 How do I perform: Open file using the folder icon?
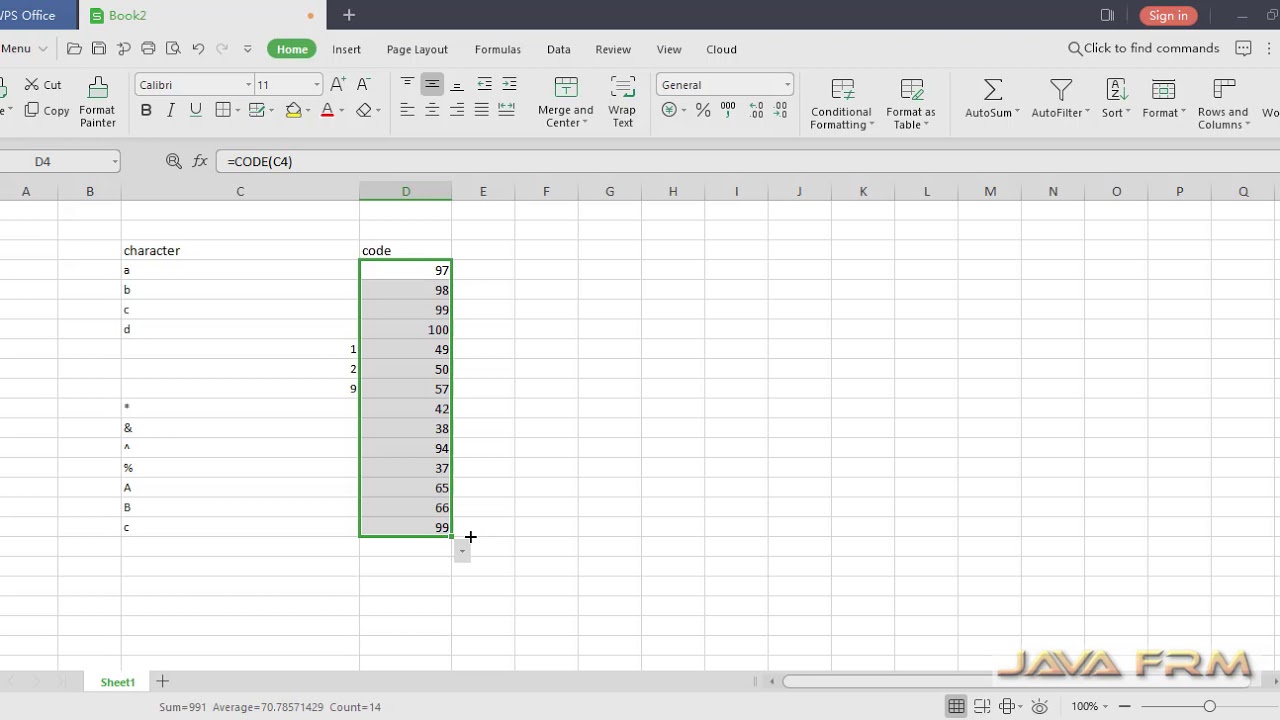coord(74,49)
